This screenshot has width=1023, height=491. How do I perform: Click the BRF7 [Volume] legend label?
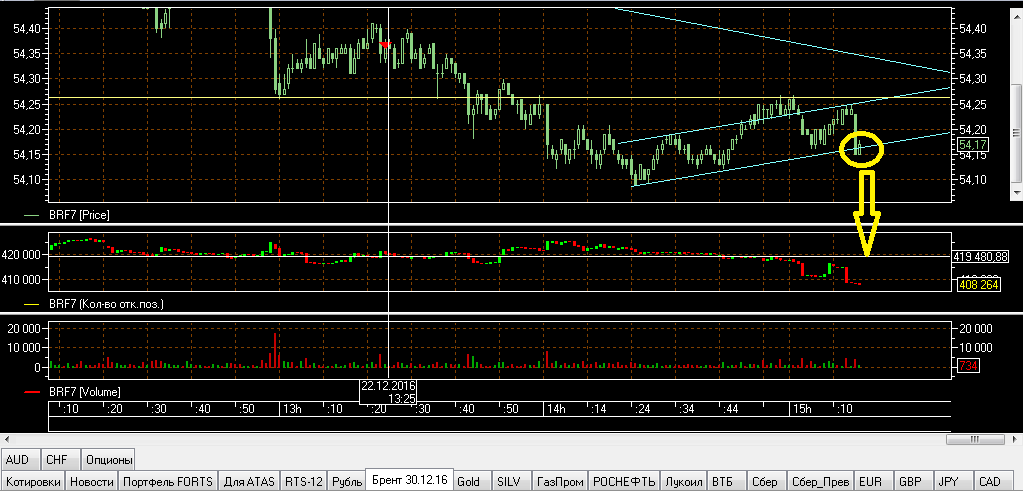point(84,392)
